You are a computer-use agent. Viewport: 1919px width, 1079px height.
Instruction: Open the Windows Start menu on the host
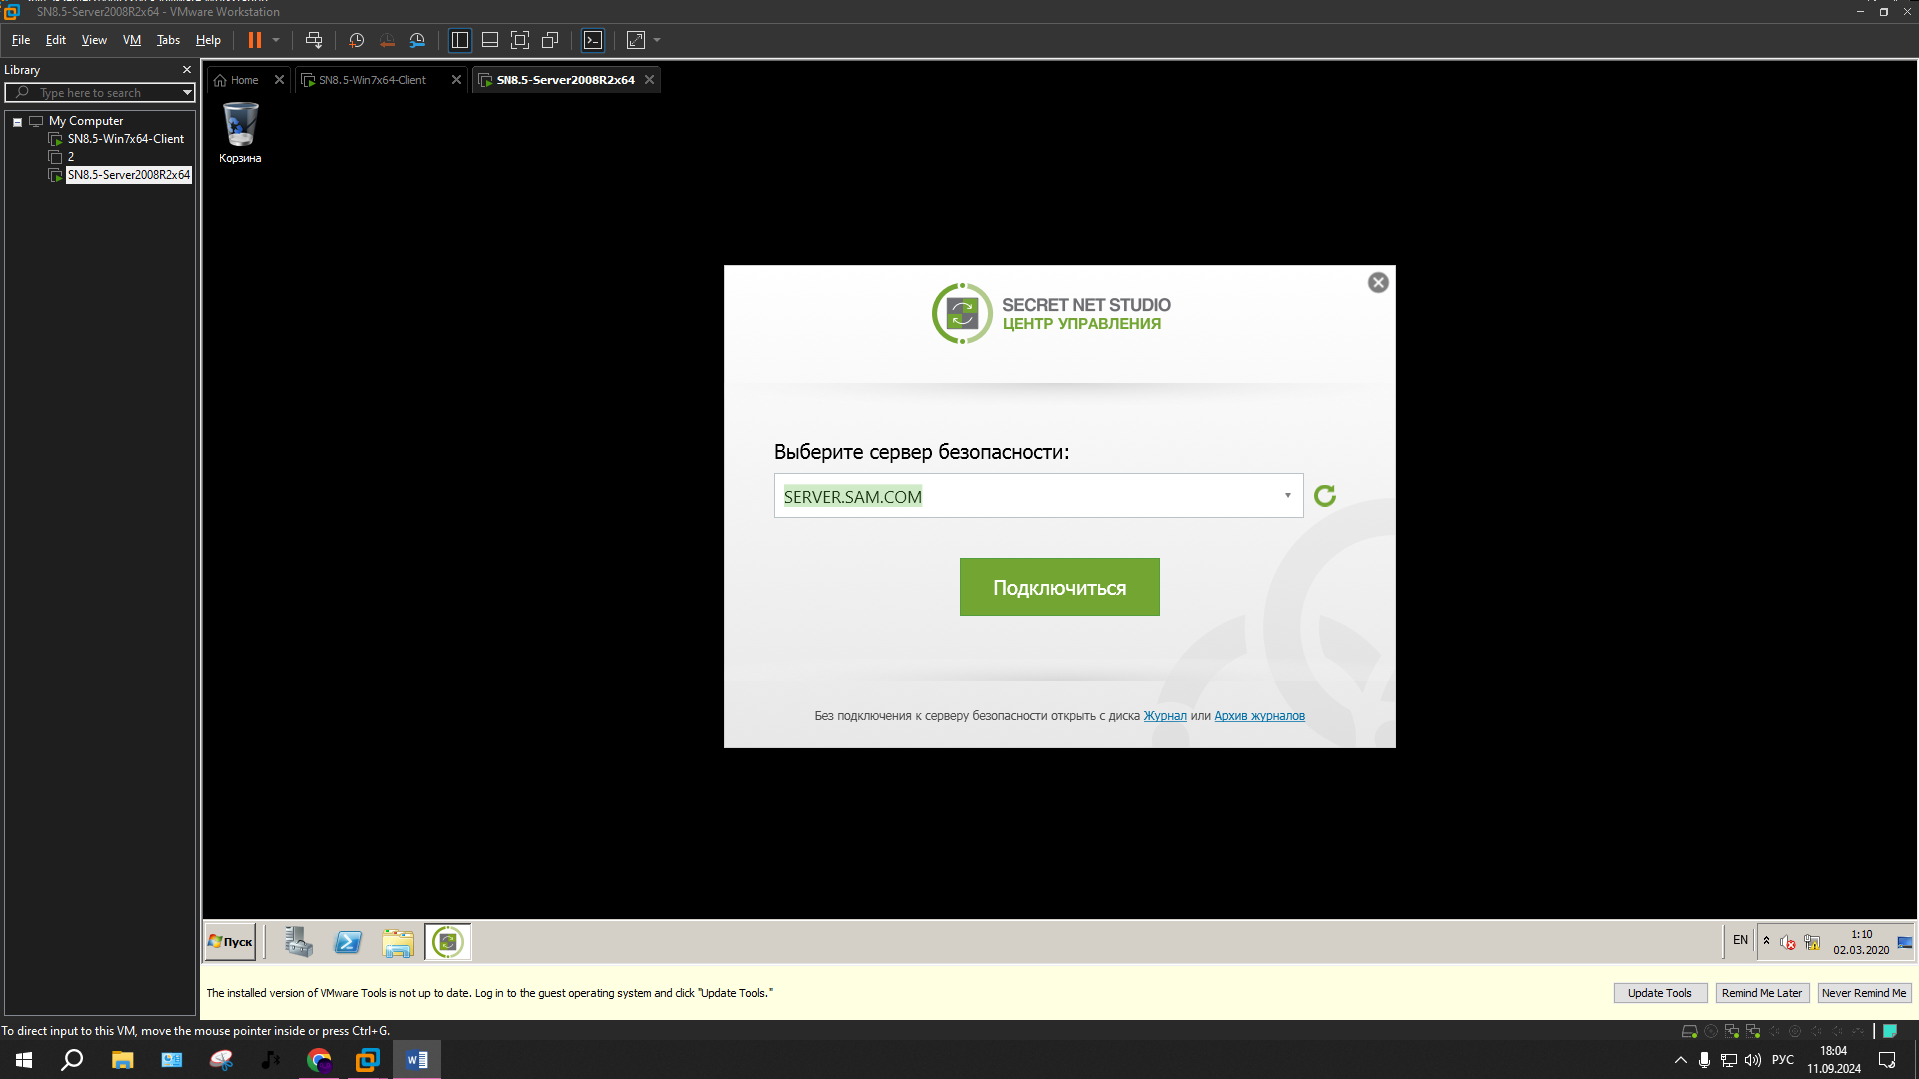pyautogui.click(x=24, y=1060)
